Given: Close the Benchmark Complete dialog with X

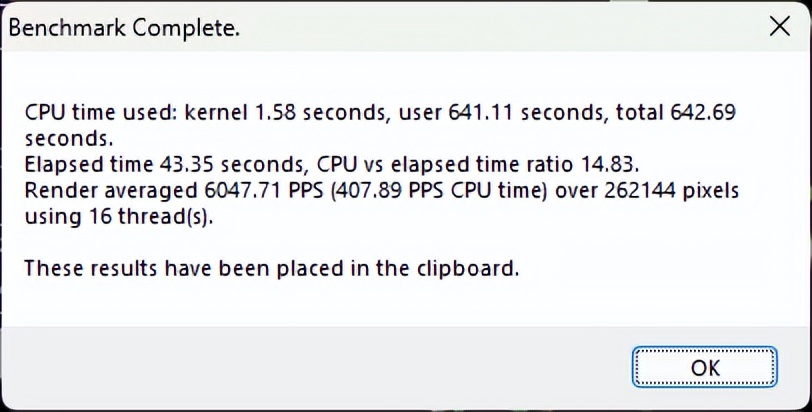Looking at the screenshot, I should point(777,27).
